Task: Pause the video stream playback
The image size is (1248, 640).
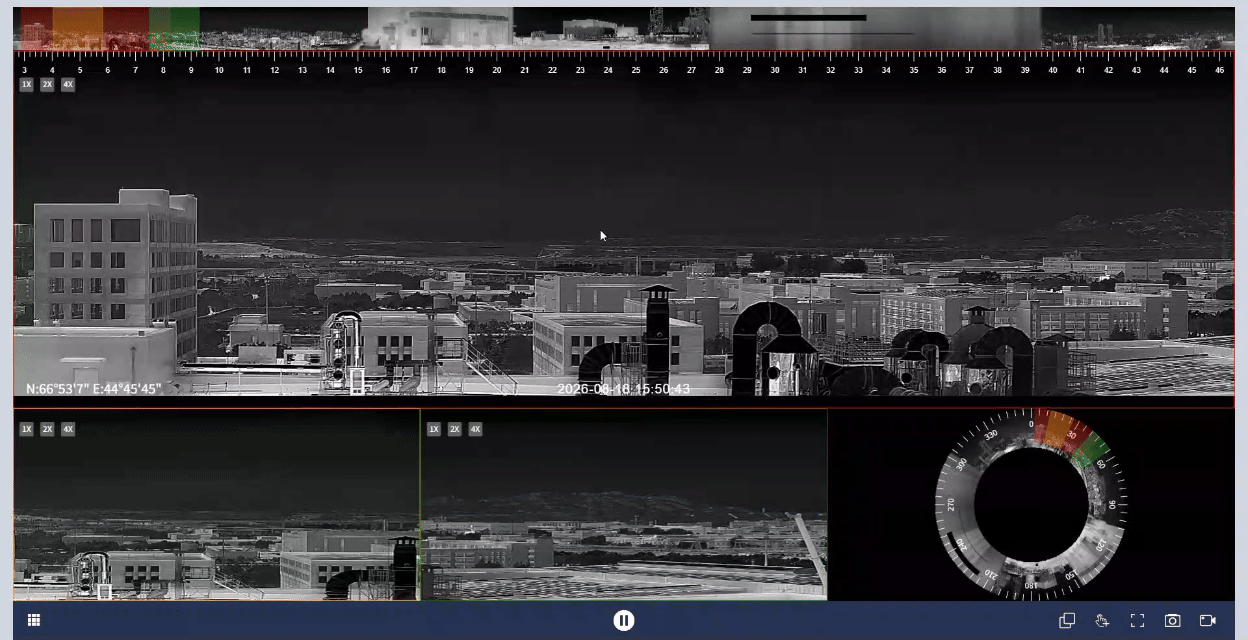Action: click(x=623, y=620)
